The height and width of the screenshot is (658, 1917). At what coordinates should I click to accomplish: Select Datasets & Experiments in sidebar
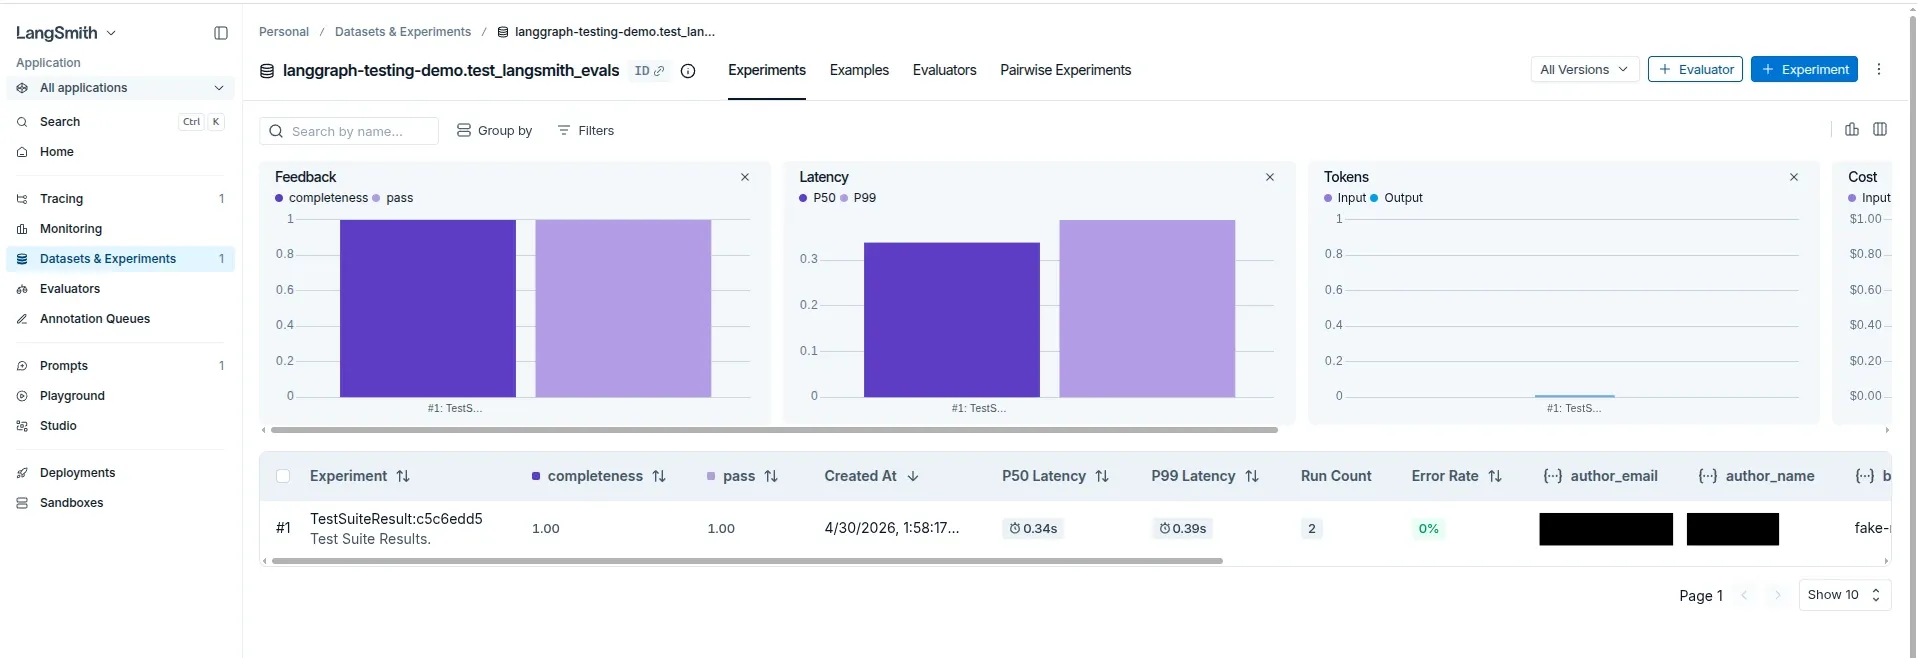click(x=120, y=259)
